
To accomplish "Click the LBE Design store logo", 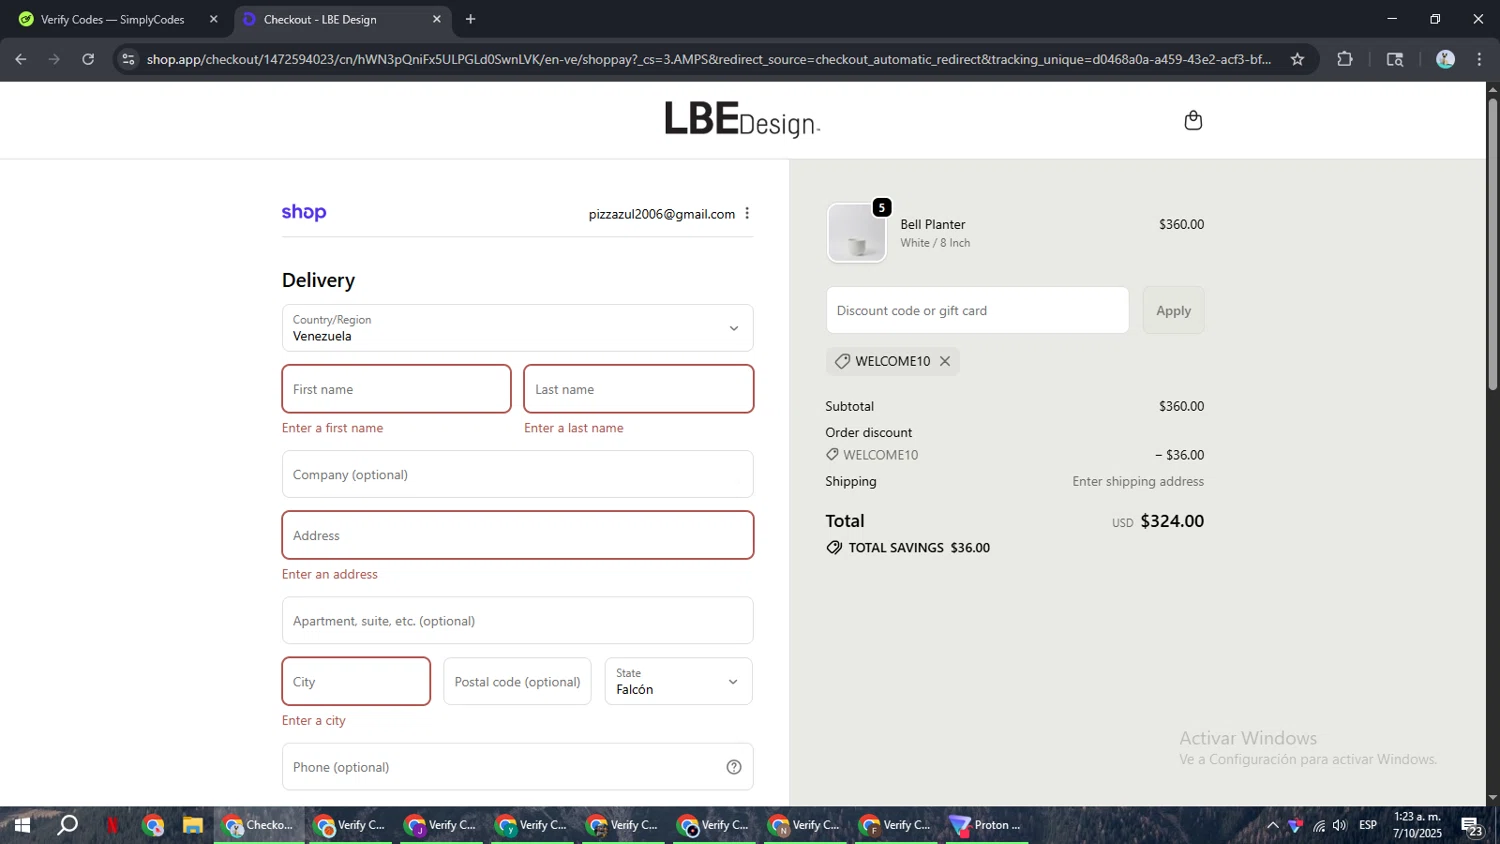I will coord(742,119).
